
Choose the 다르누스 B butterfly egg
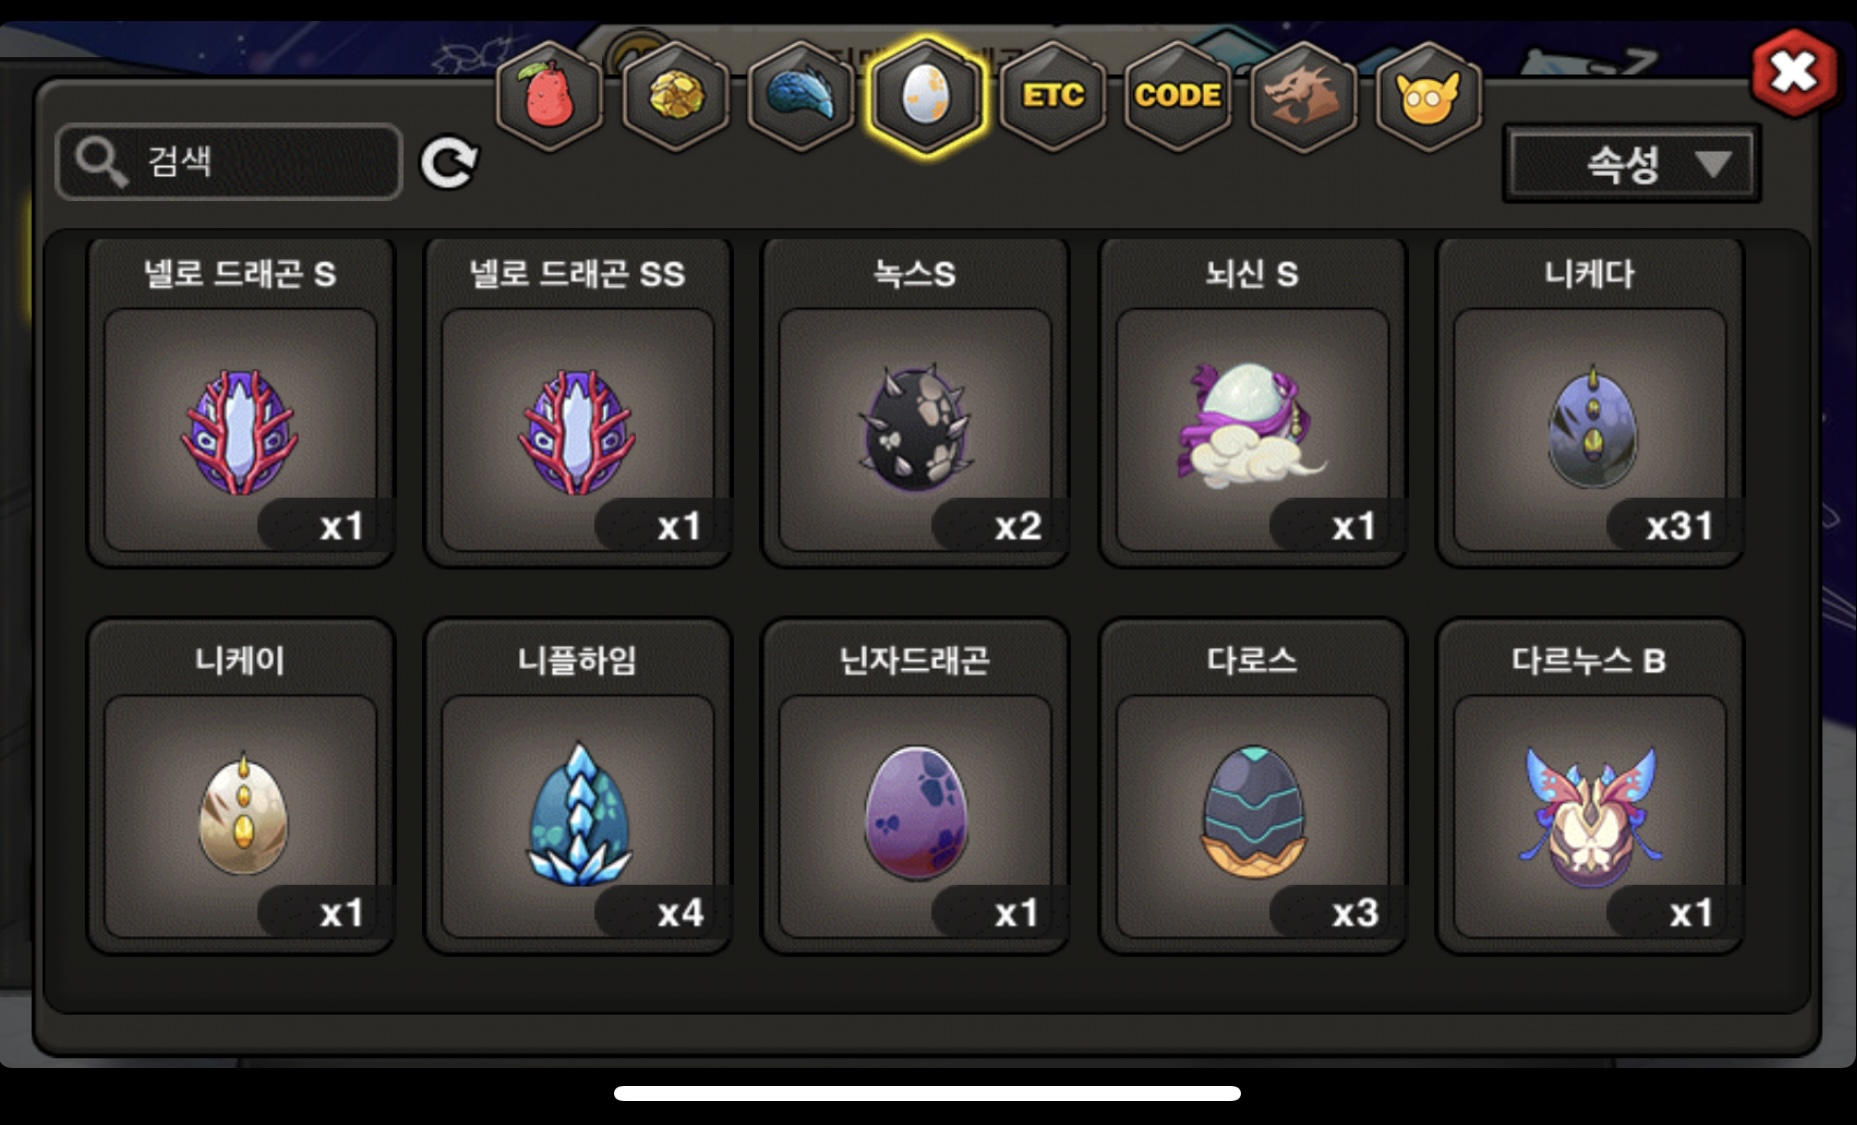(1590, 787)
